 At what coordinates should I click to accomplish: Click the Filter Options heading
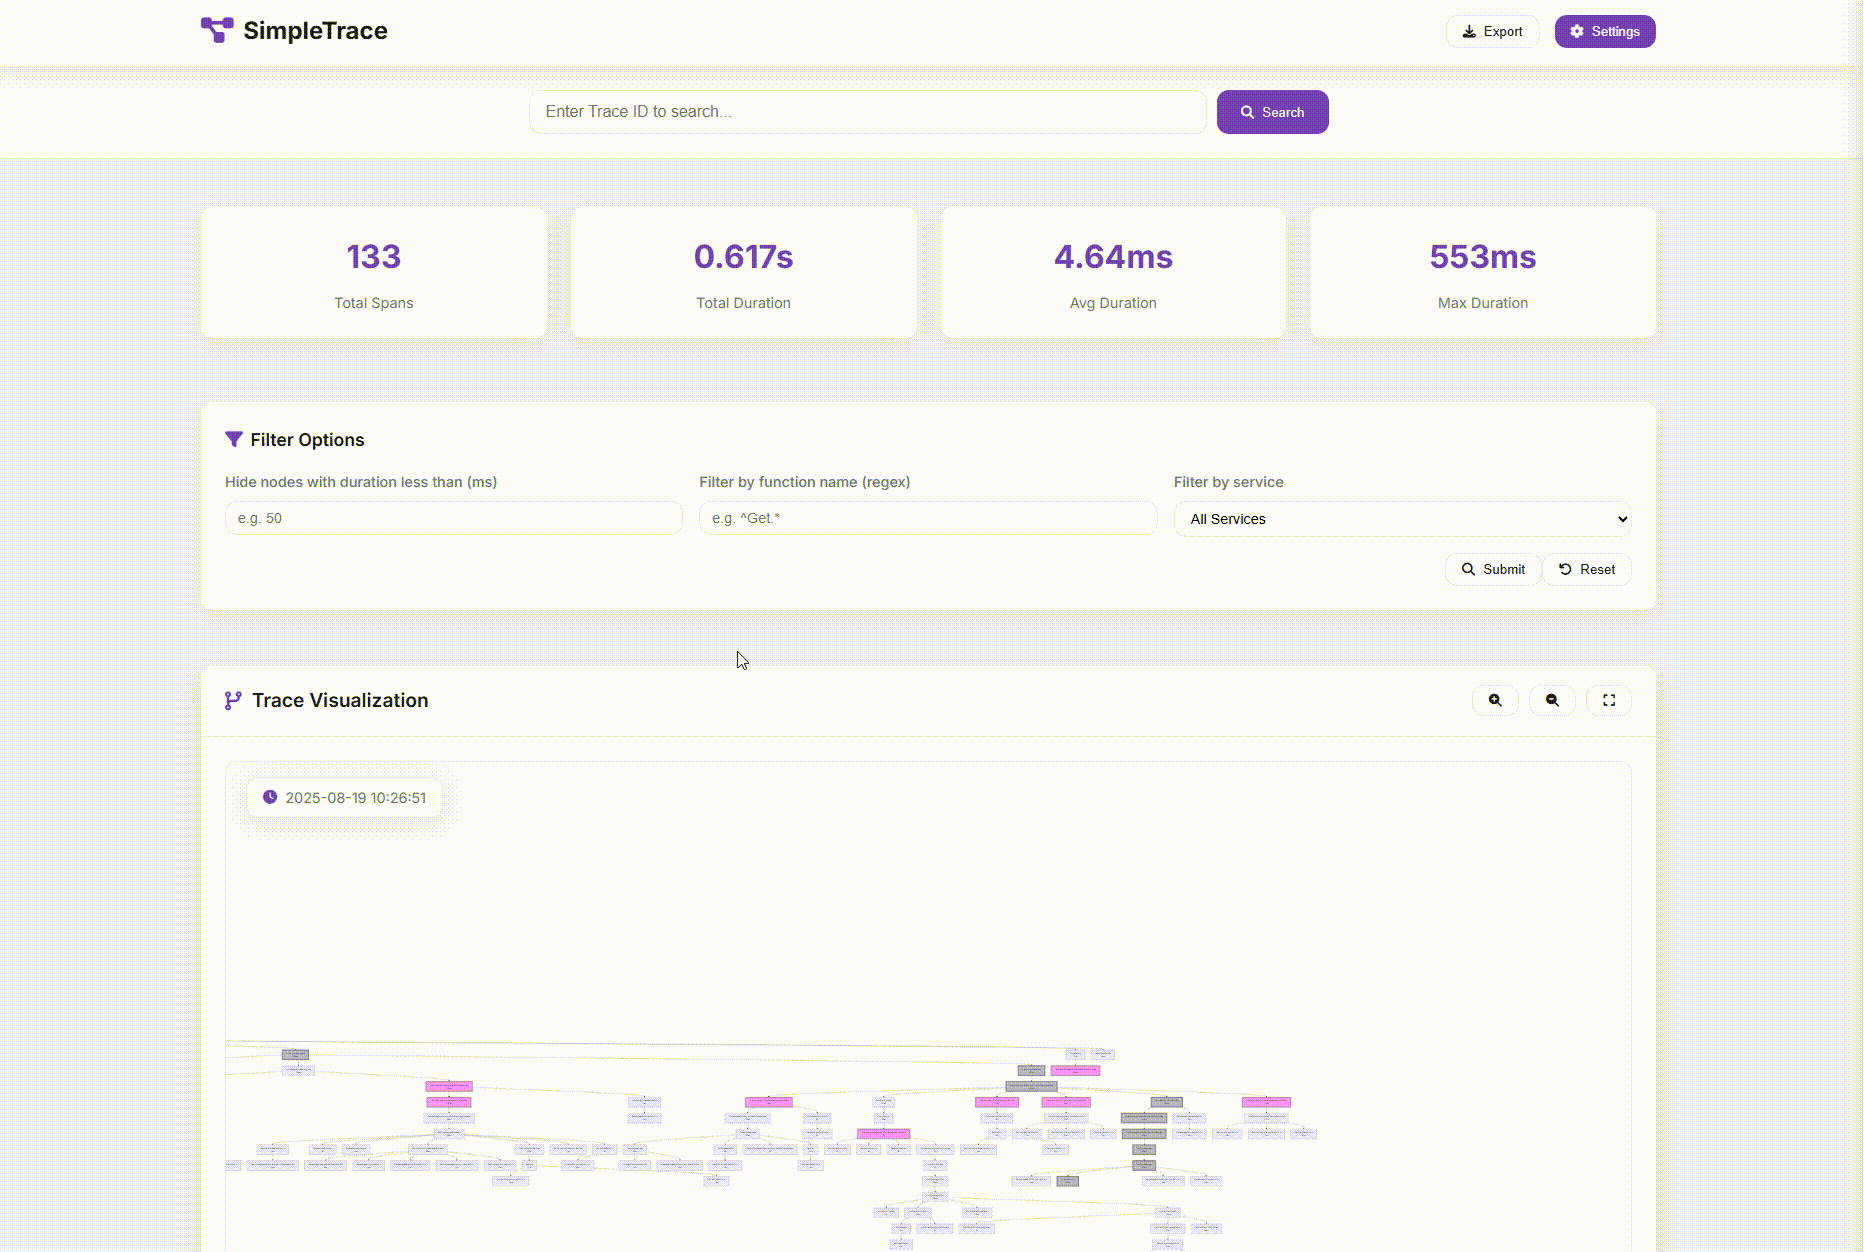tap(307, 440)
